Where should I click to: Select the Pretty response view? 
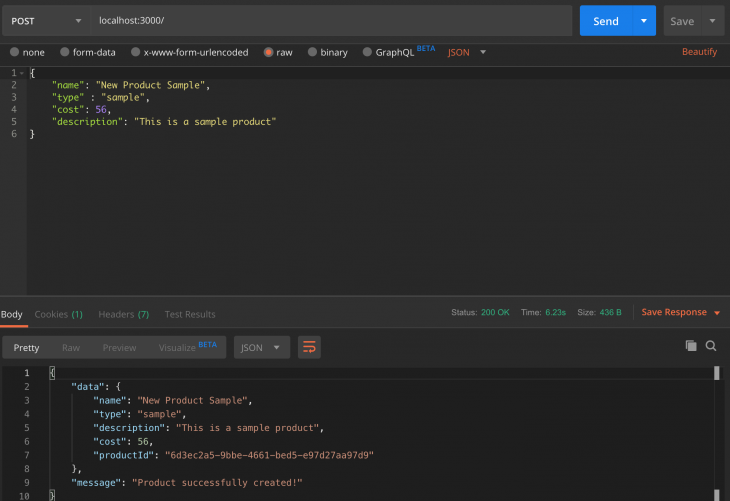27,348
